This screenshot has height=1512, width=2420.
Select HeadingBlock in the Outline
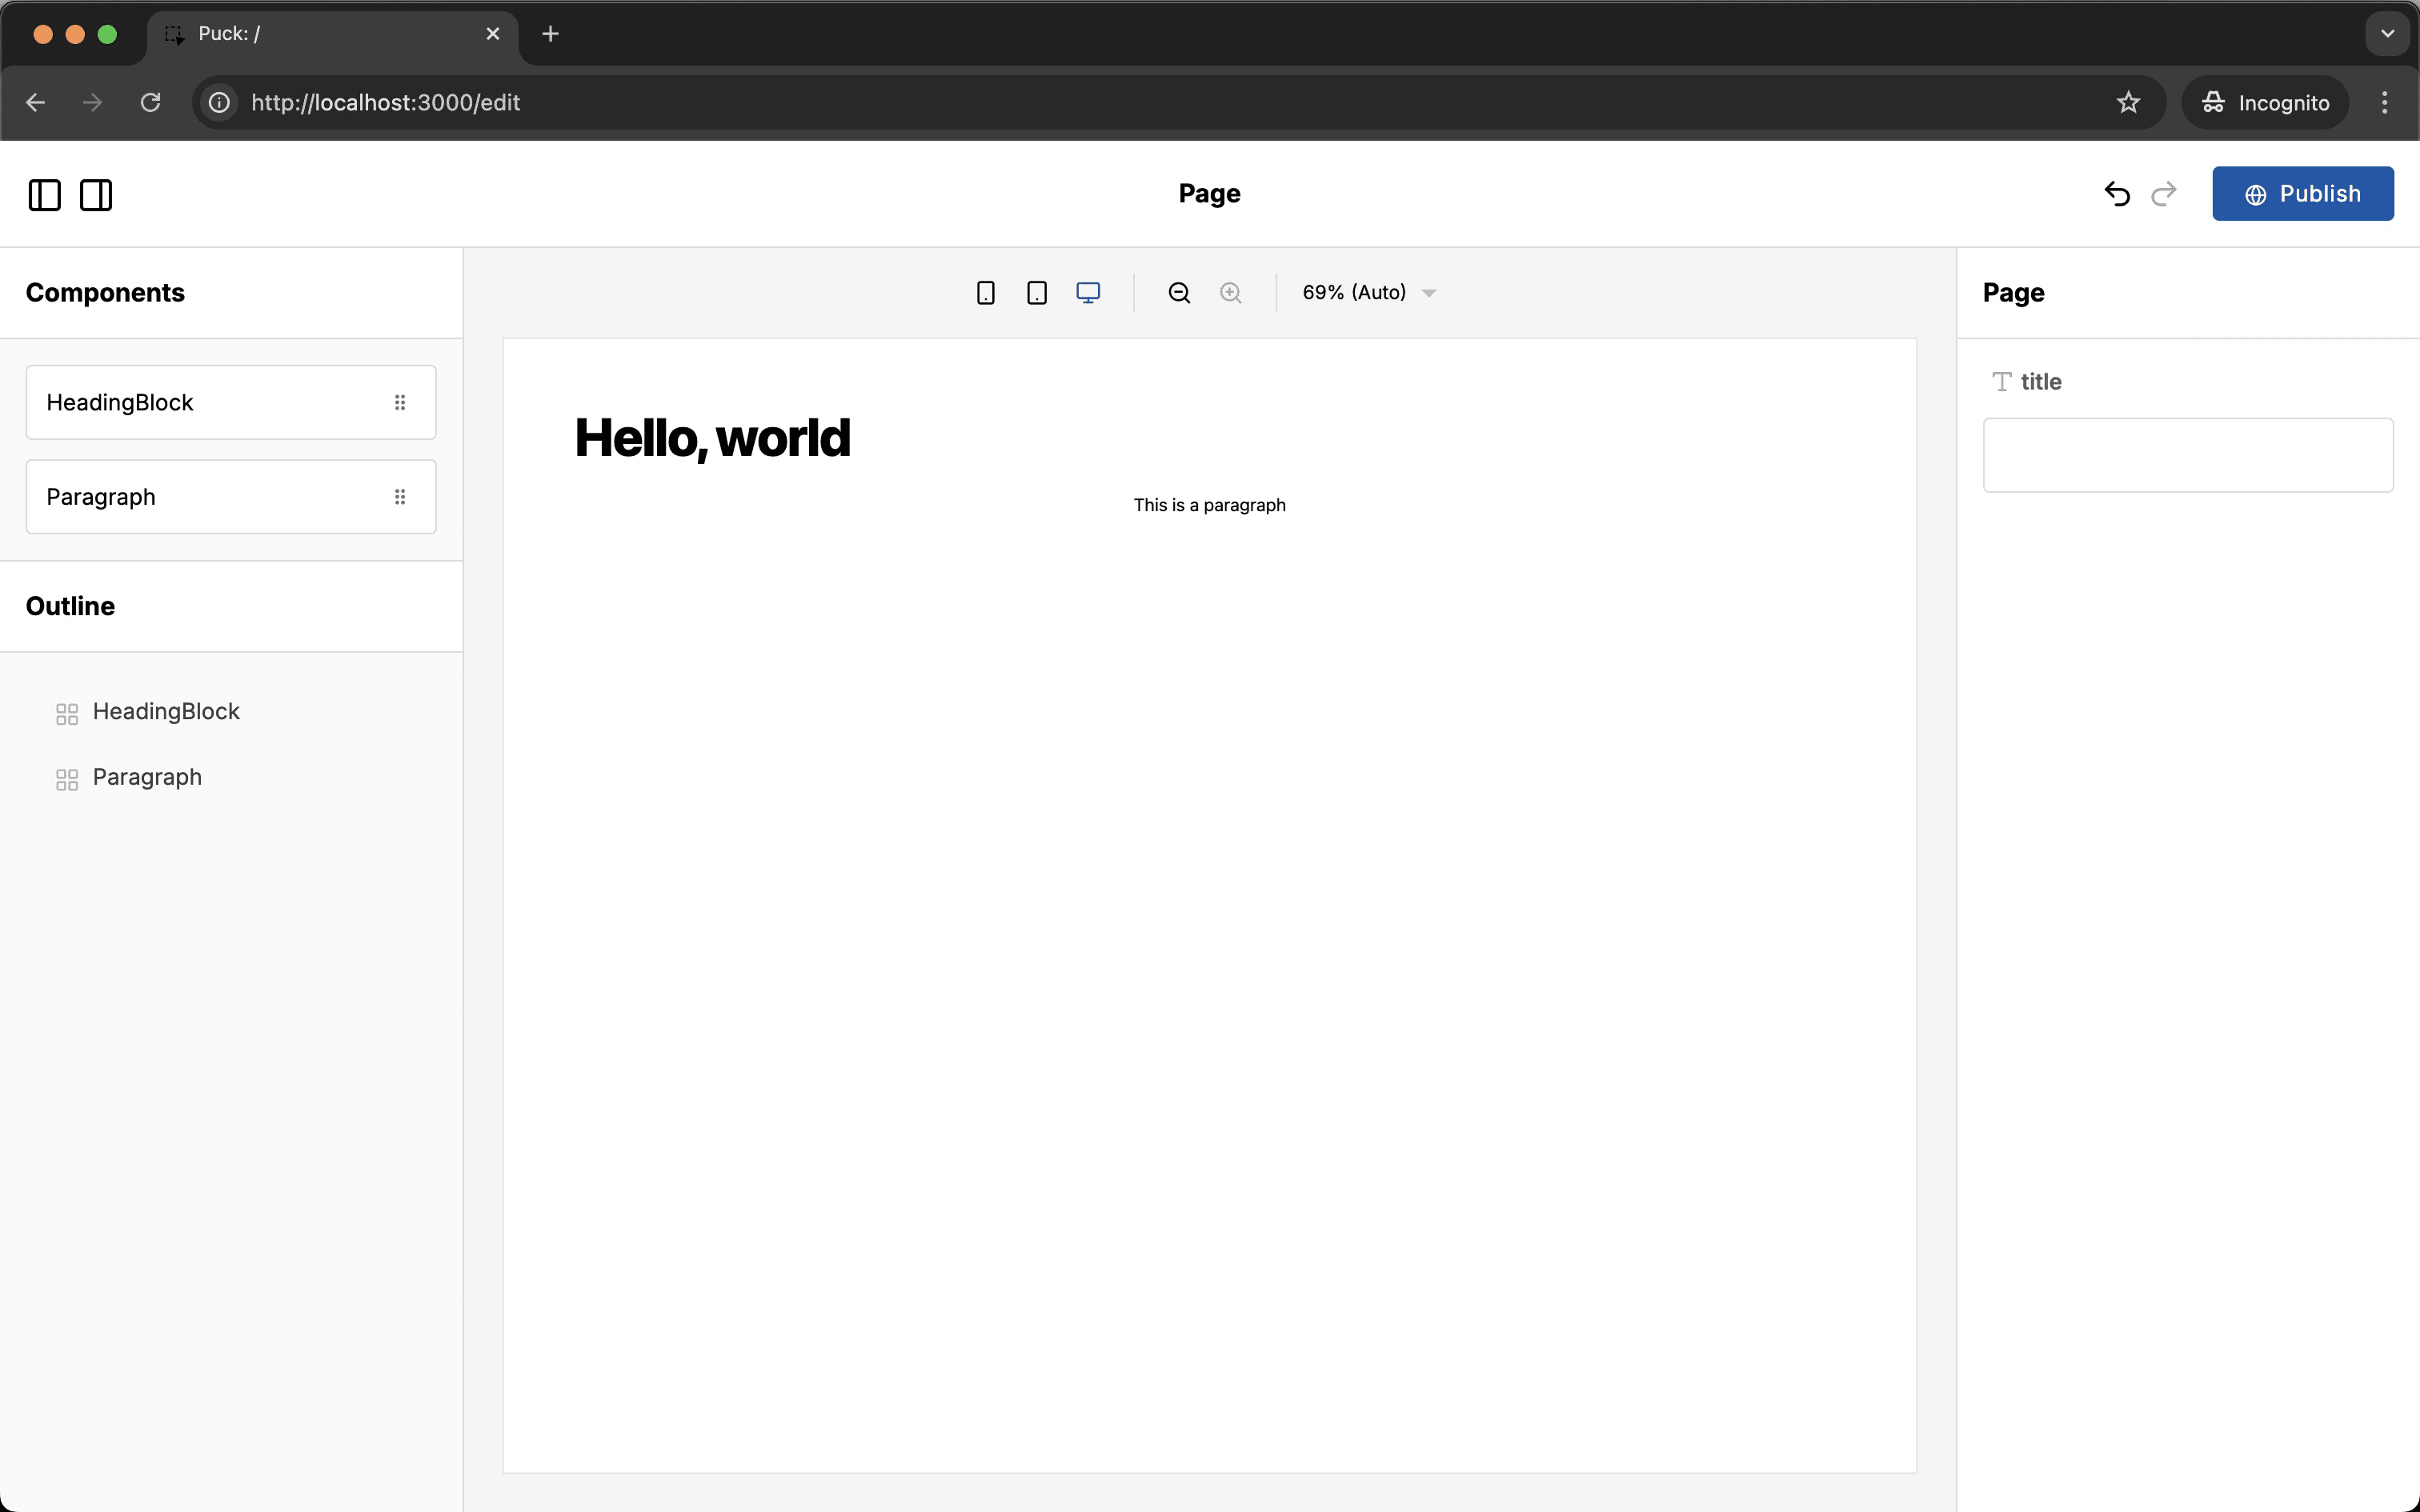pyautogui.click(x=166, y=712)
